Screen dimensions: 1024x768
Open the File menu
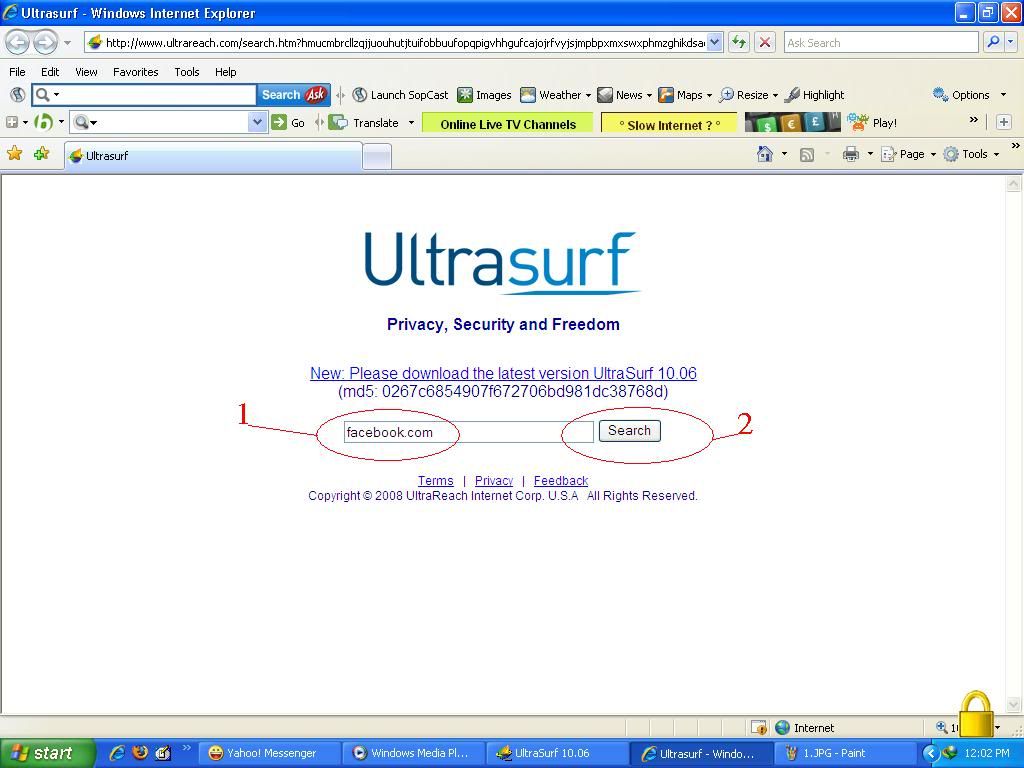pyautogui.click(x=17, y=72)
